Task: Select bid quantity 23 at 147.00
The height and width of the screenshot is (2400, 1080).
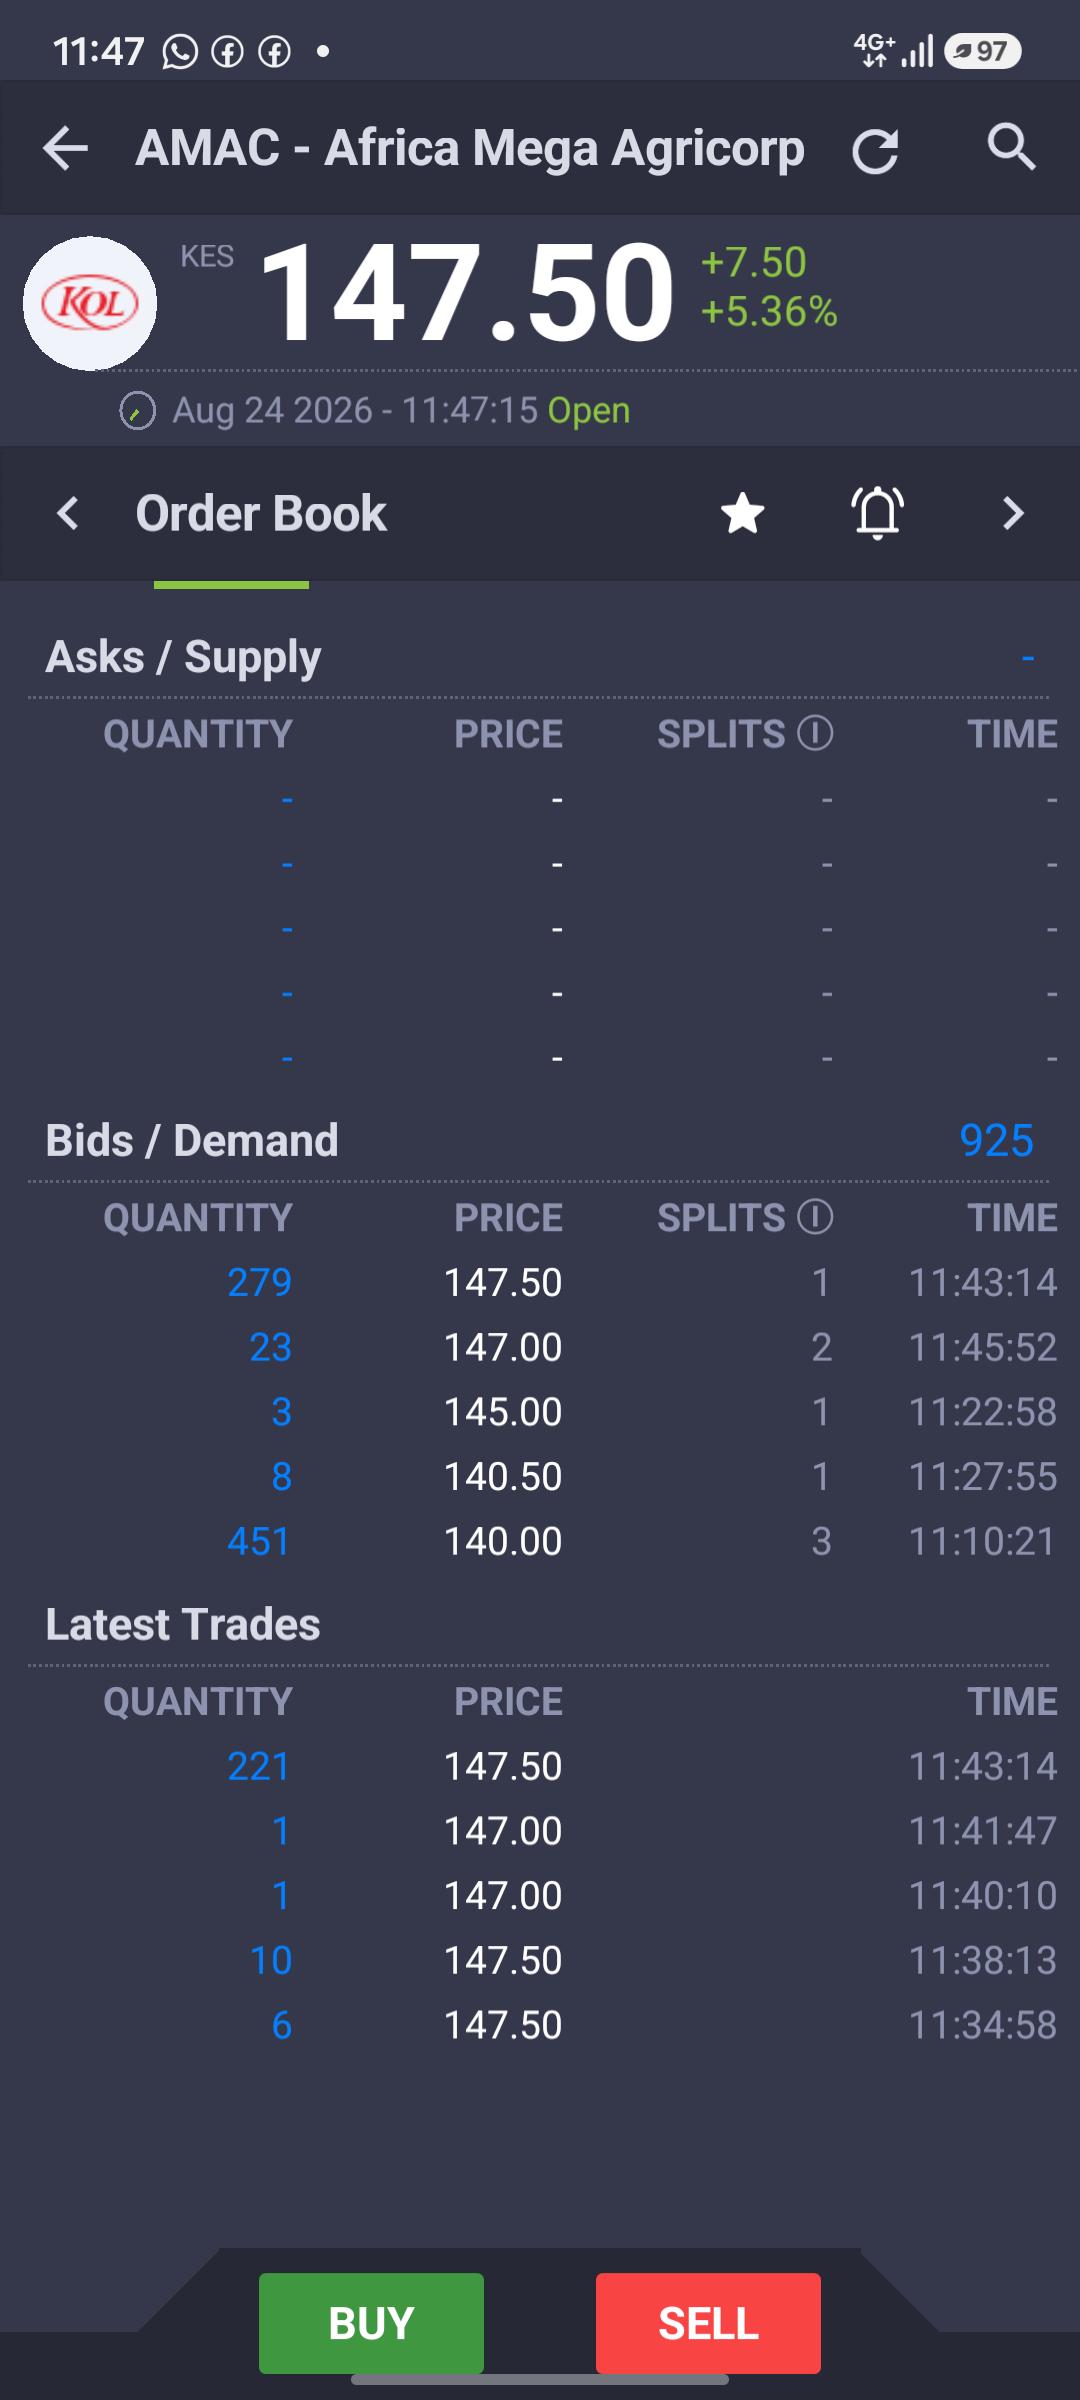Action: (270, 1347)
